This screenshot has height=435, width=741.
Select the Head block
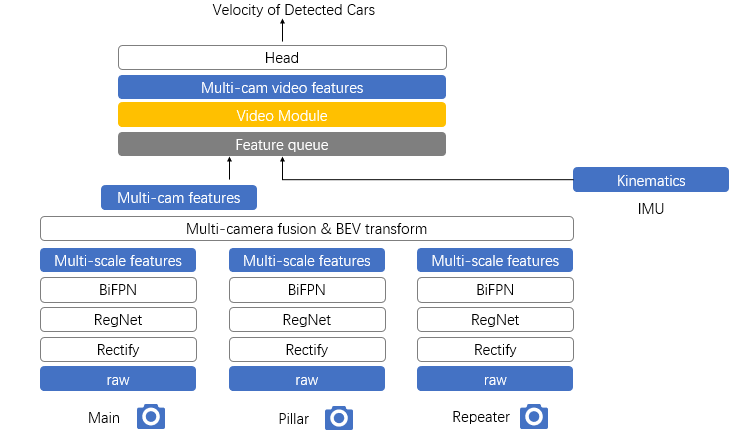[x=282, y=58]
